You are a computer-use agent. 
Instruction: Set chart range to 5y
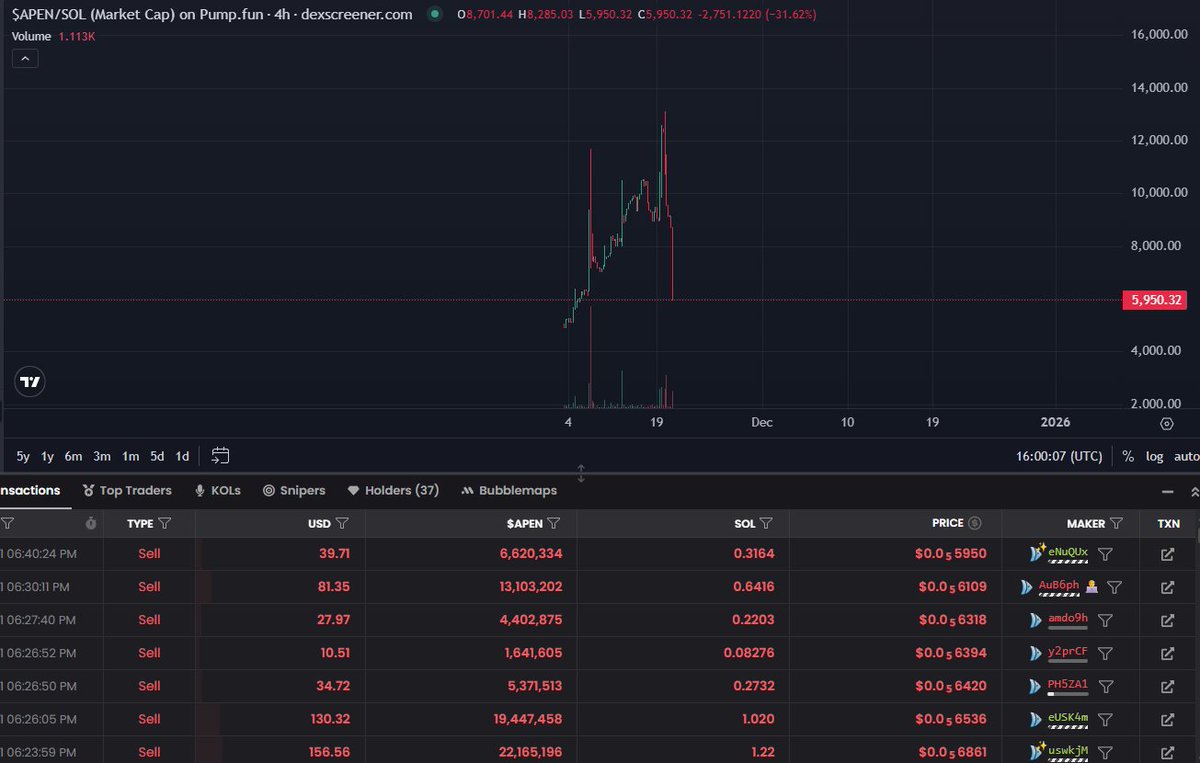click(x=23, y=456)
